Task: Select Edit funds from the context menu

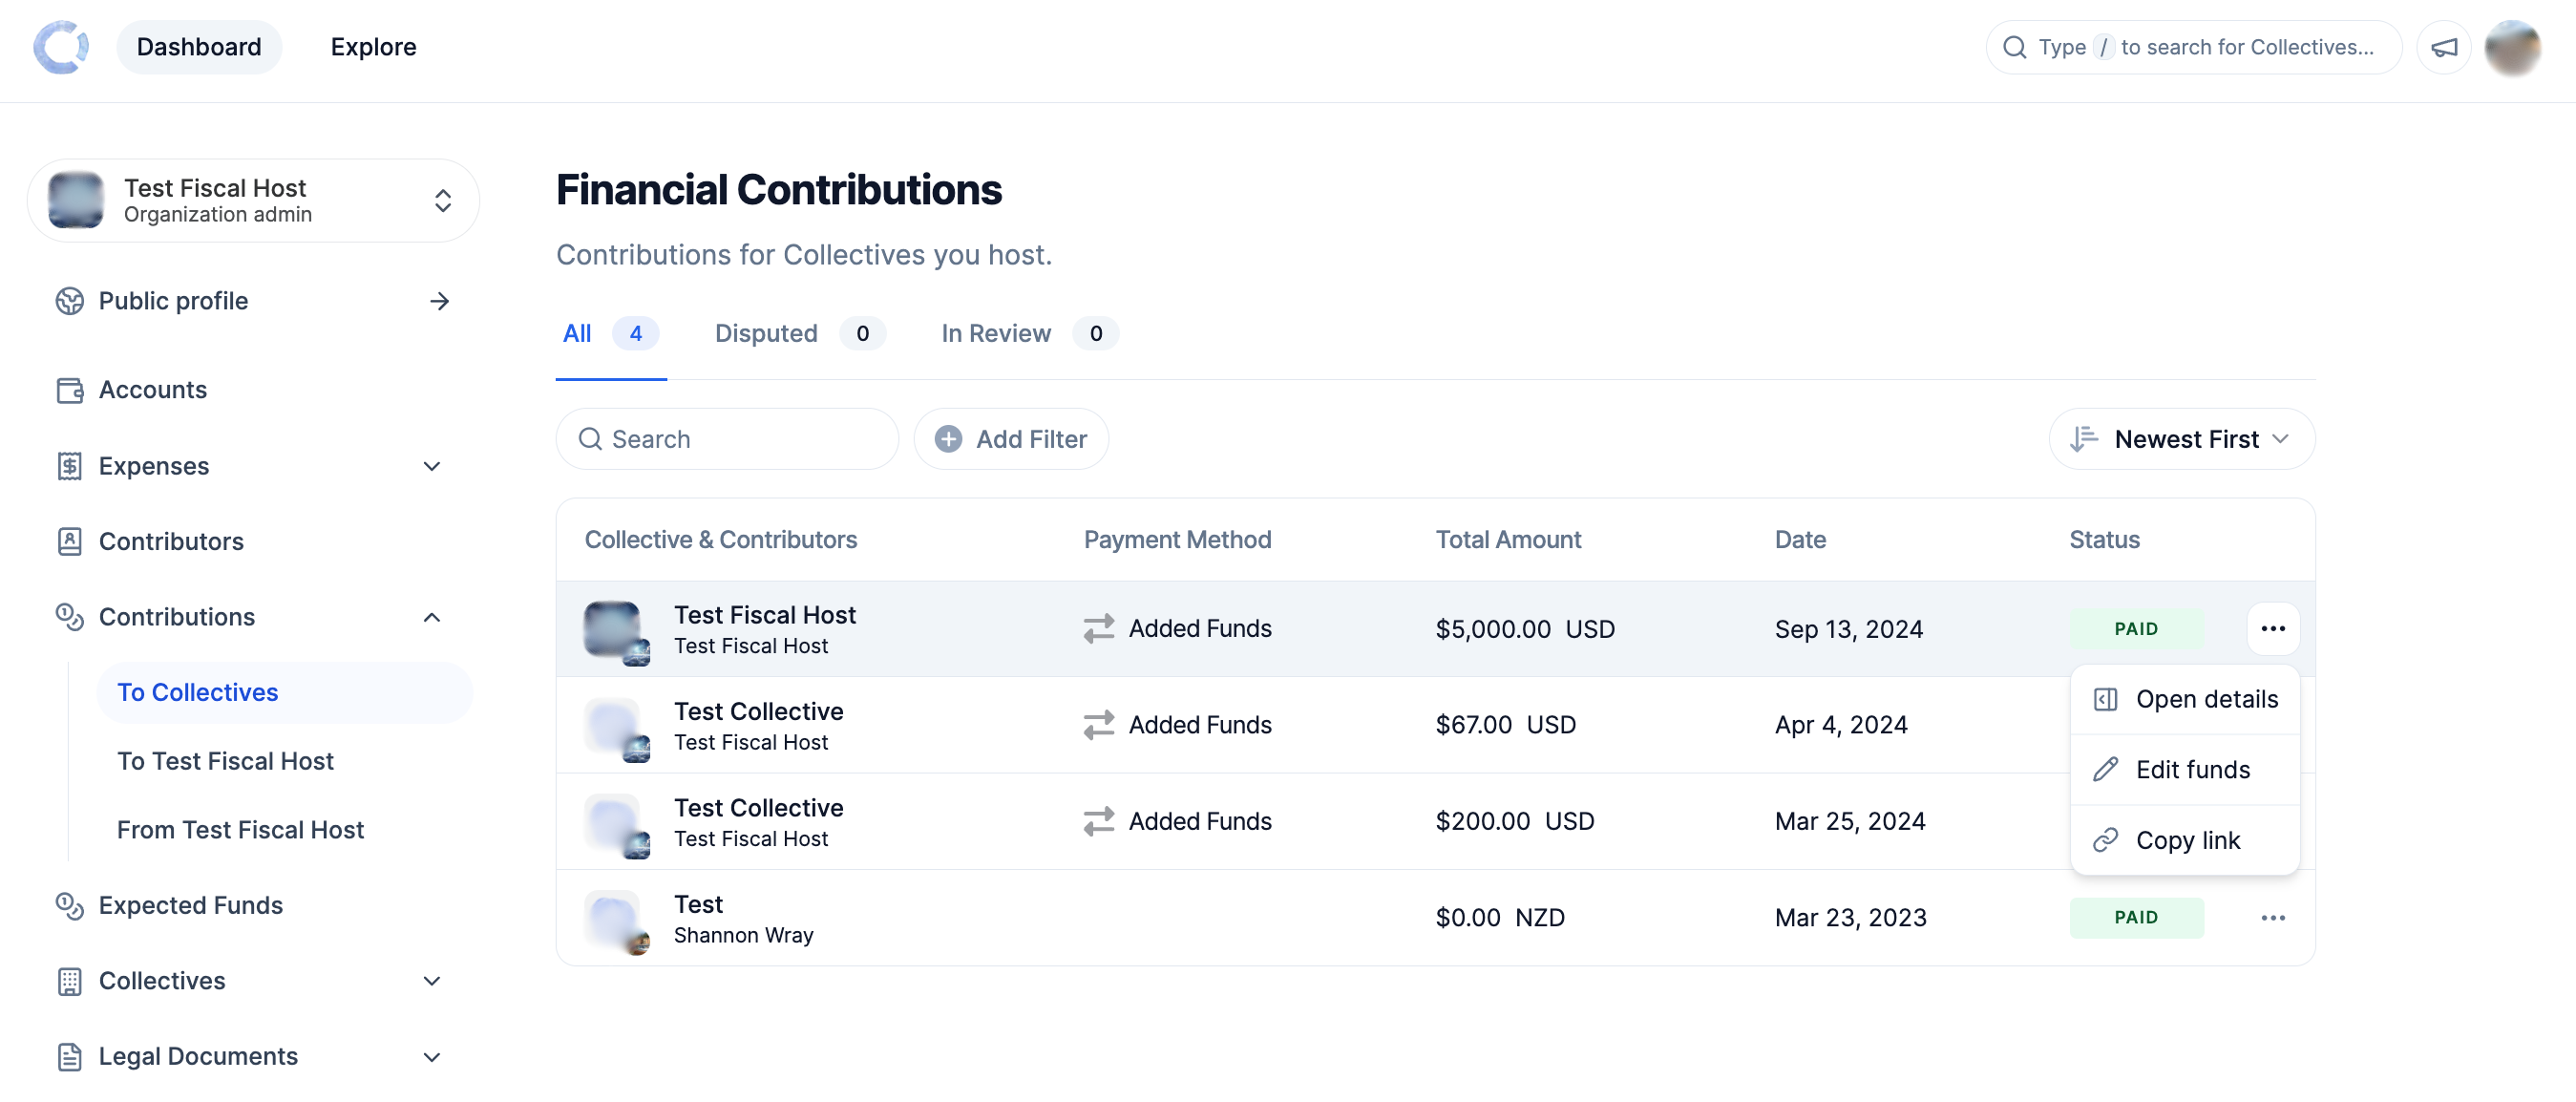Action: click(x=2191, y=769)
